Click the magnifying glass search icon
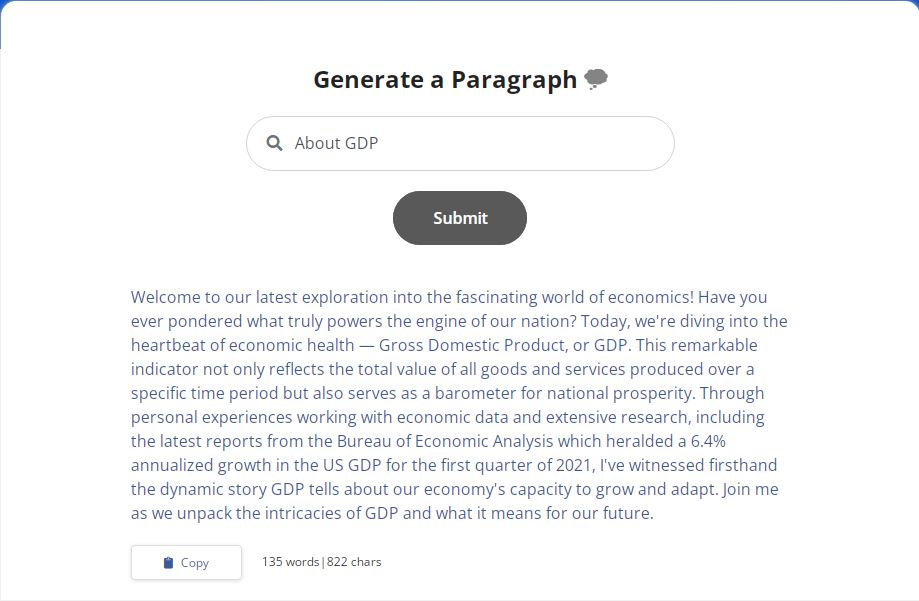This screenshot has width=919, height=601. pos(274,143)
